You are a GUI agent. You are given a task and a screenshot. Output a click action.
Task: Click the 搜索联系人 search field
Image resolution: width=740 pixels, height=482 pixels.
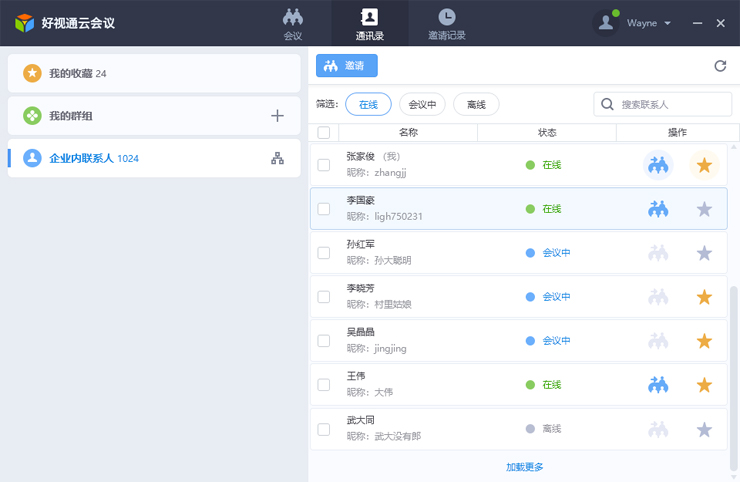pyautogui.click(x=672, y=104)
